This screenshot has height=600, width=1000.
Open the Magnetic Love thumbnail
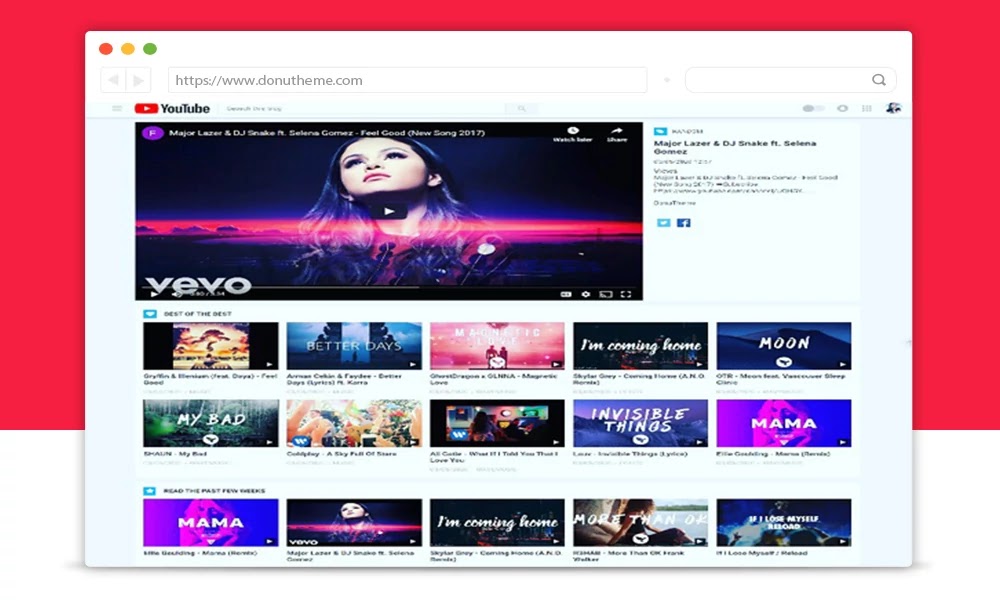[497, 346]
